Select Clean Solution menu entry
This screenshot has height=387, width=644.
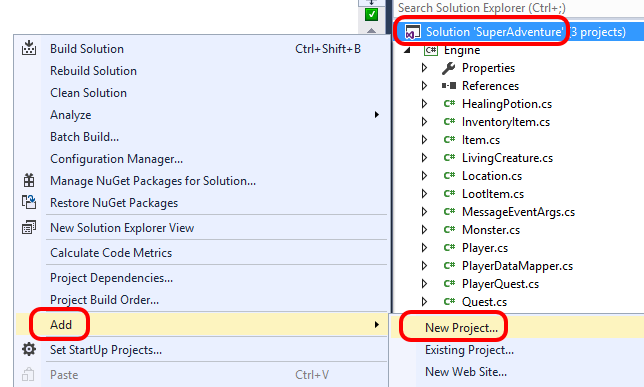click(201, 93)
